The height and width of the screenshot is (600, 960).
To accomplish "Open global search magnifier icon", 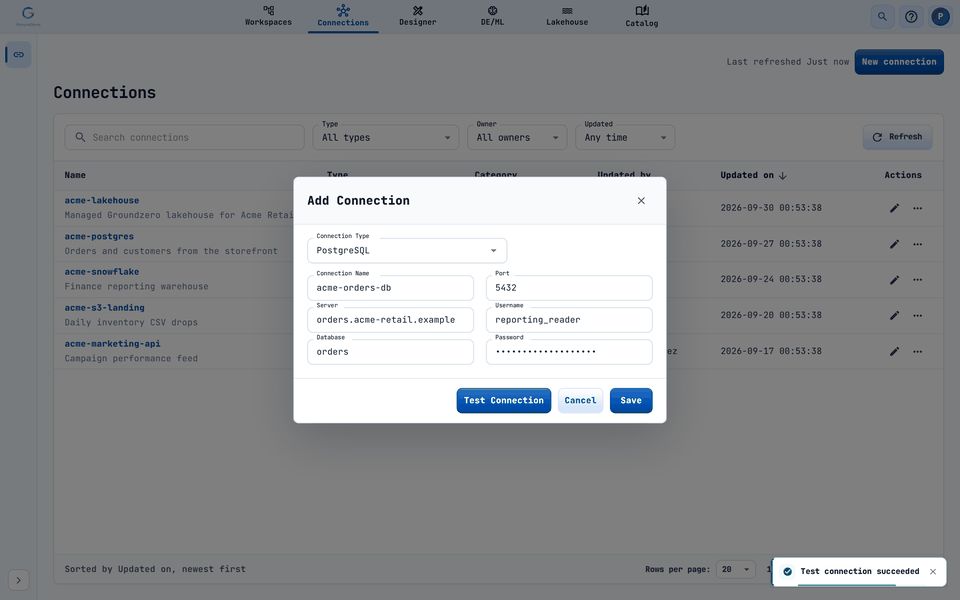I will (x=882, y=17).
